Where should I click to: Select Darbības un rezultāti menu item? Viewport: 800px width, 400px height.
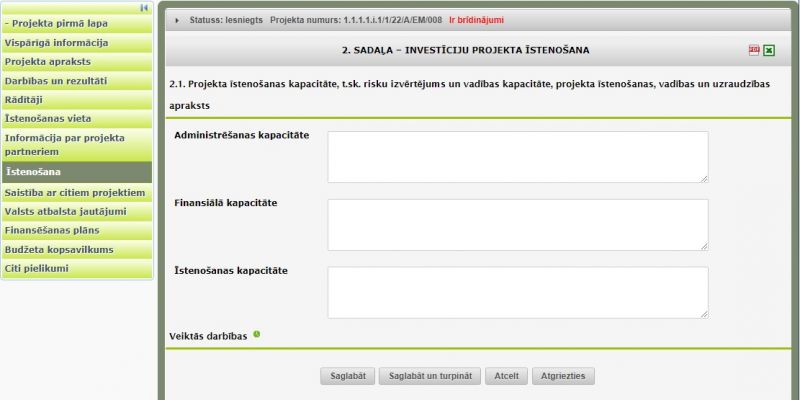[x=76, y=81]
